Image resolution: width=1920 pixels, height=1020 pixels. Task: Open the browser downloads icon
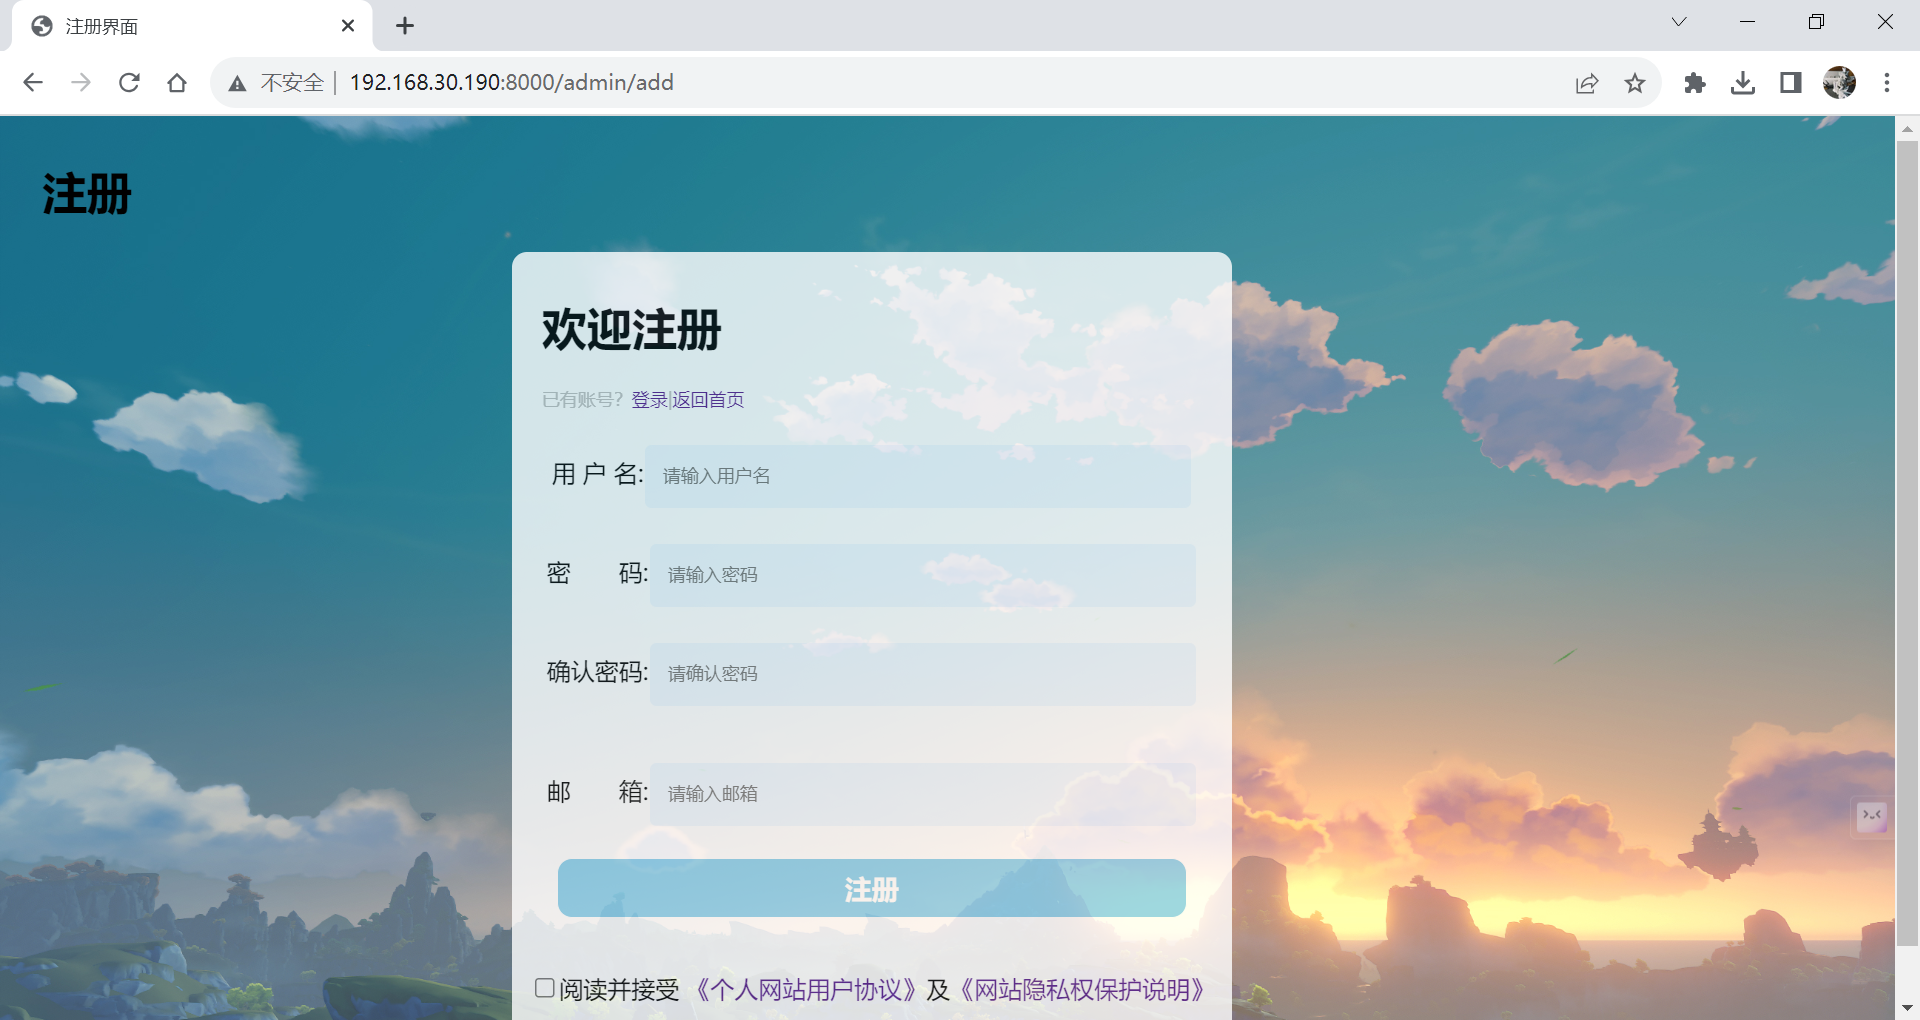point(1743,83)
